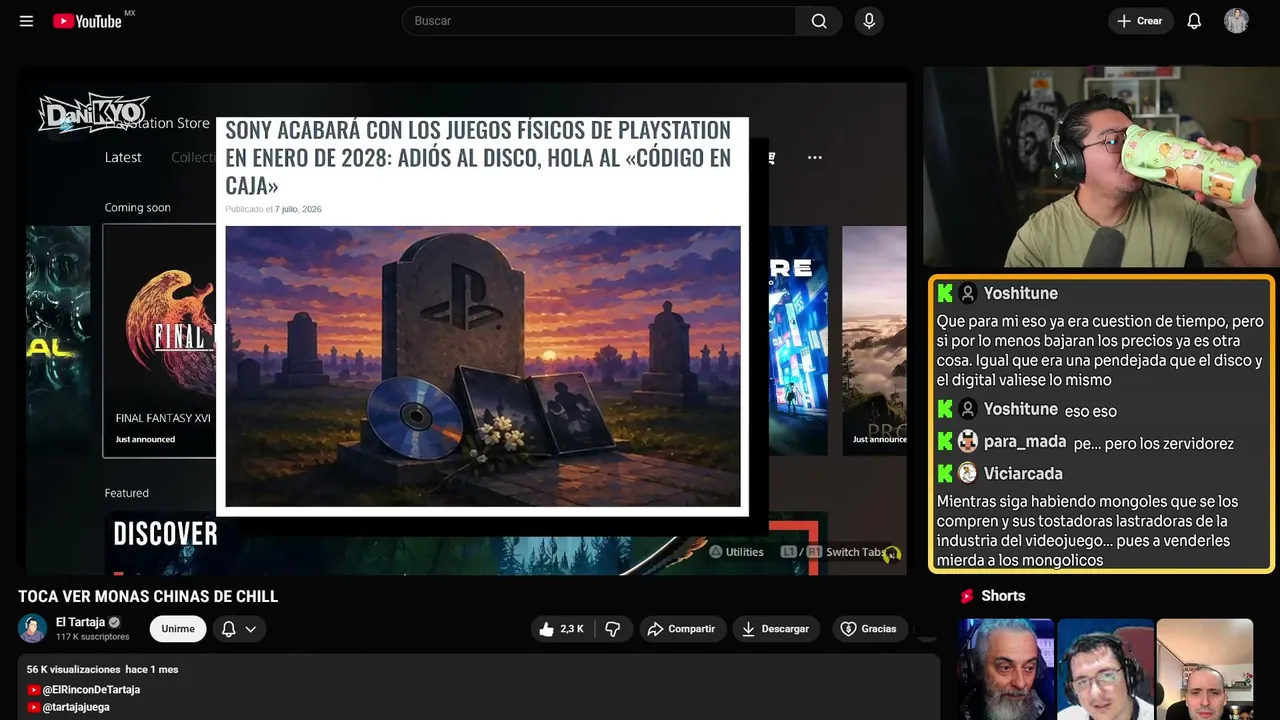Open the notifications bell

[x=1194, y=21]
